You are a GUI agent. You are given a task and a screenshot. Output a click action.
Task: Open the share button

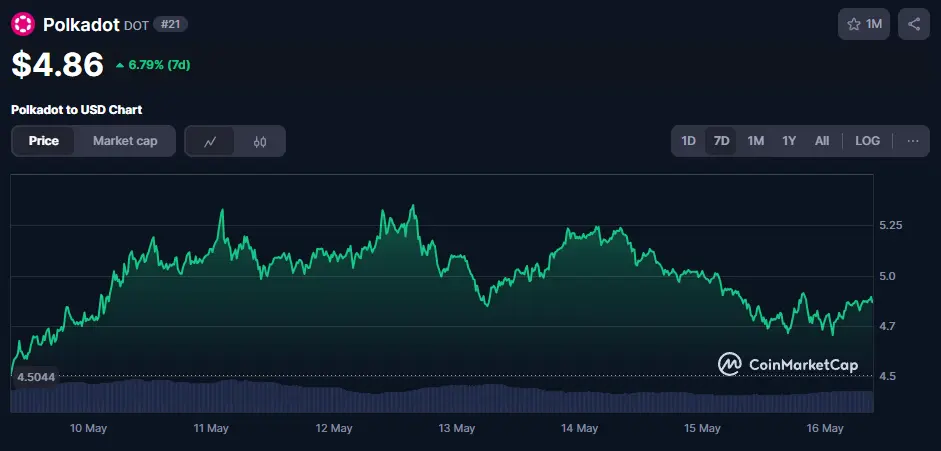point(913,24)
